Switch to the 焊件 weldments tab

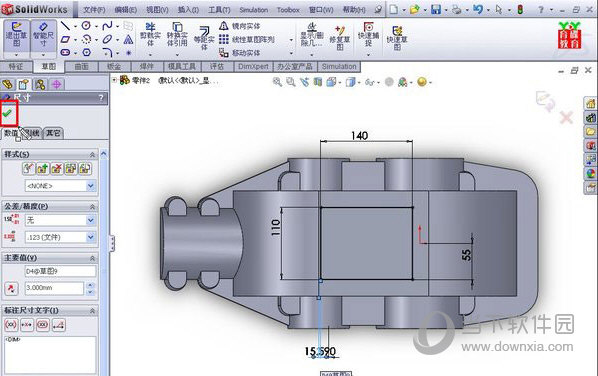[x=147, y=66]
